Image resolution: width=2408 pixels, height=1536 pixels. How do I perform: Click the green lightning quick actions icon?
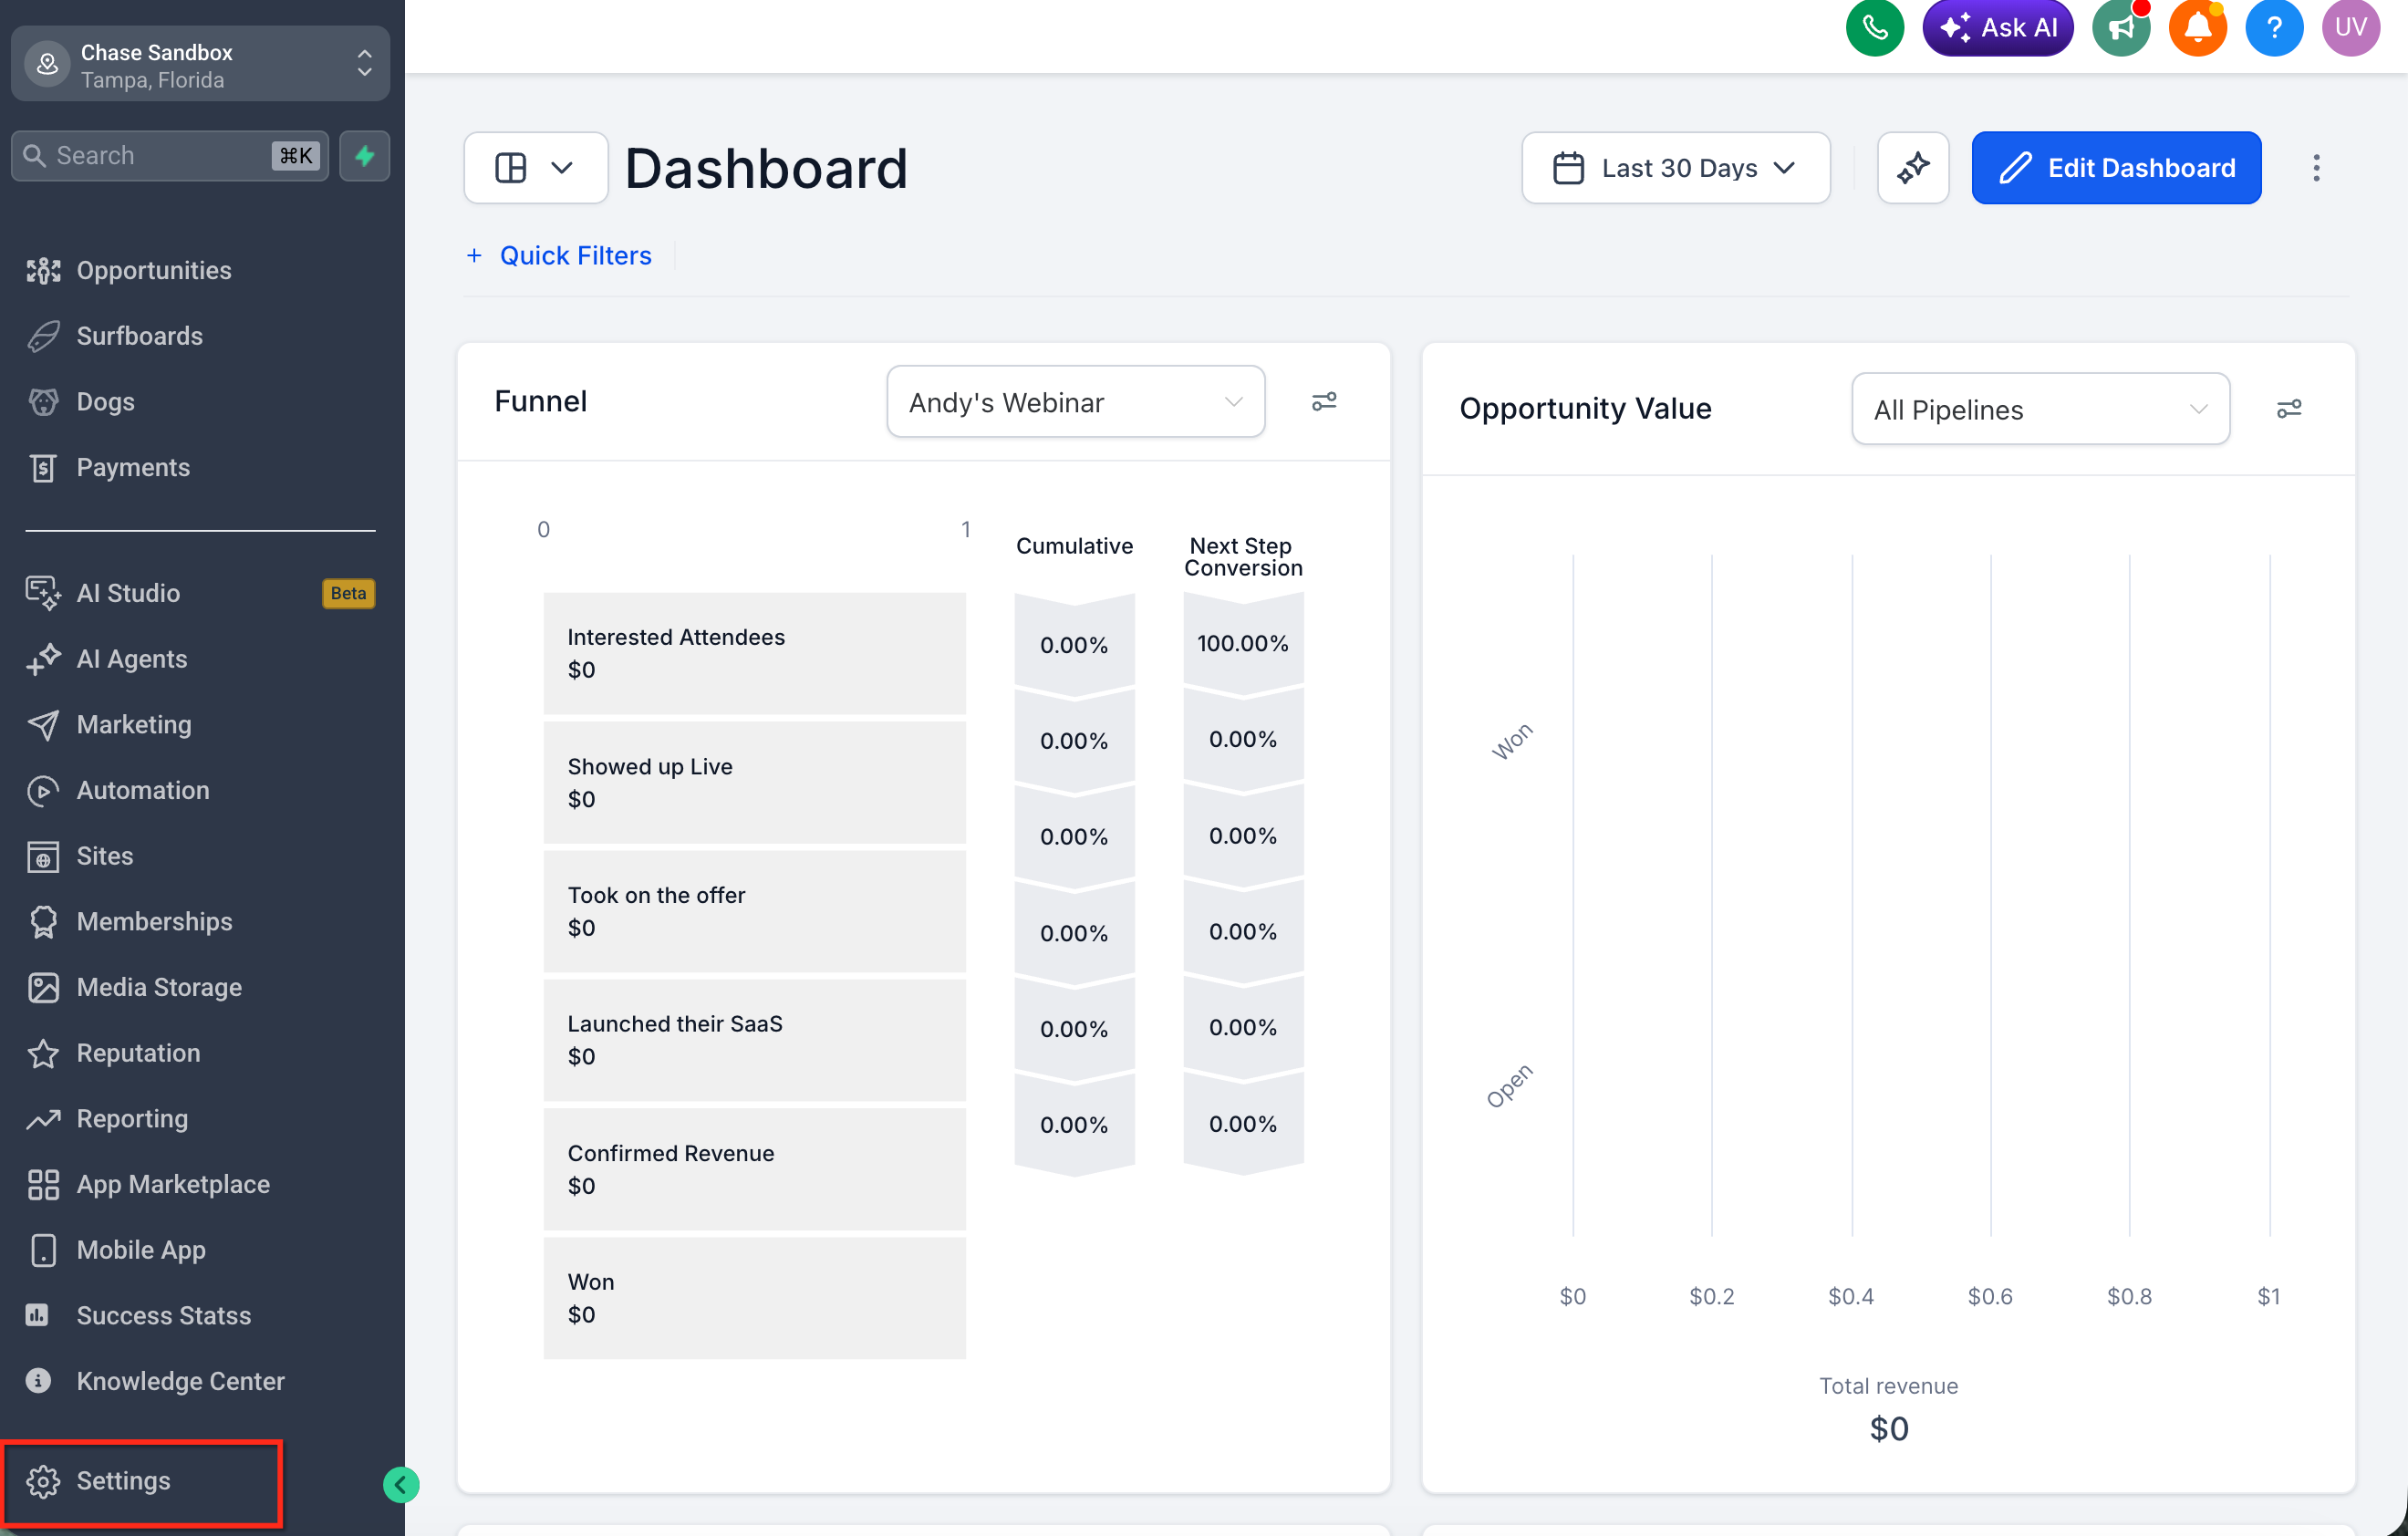pyautogui.click(x=364, y=156)
